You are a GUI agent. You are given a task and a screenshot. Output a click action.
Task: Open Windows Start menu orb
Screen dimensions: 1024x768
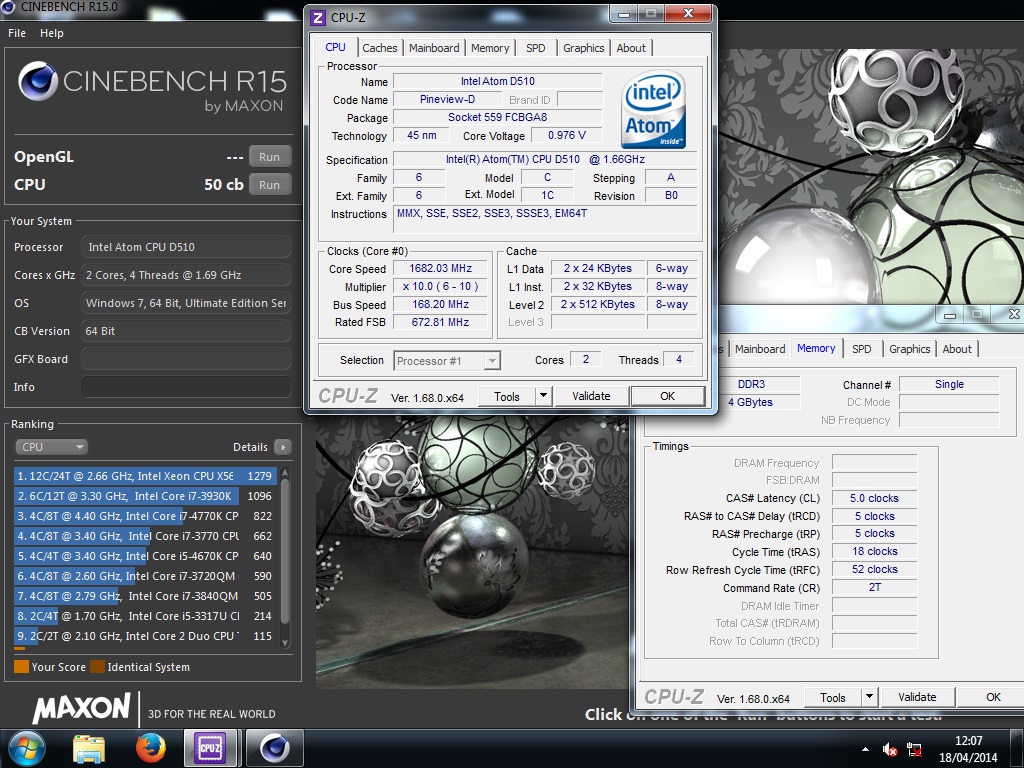(26, 748)
